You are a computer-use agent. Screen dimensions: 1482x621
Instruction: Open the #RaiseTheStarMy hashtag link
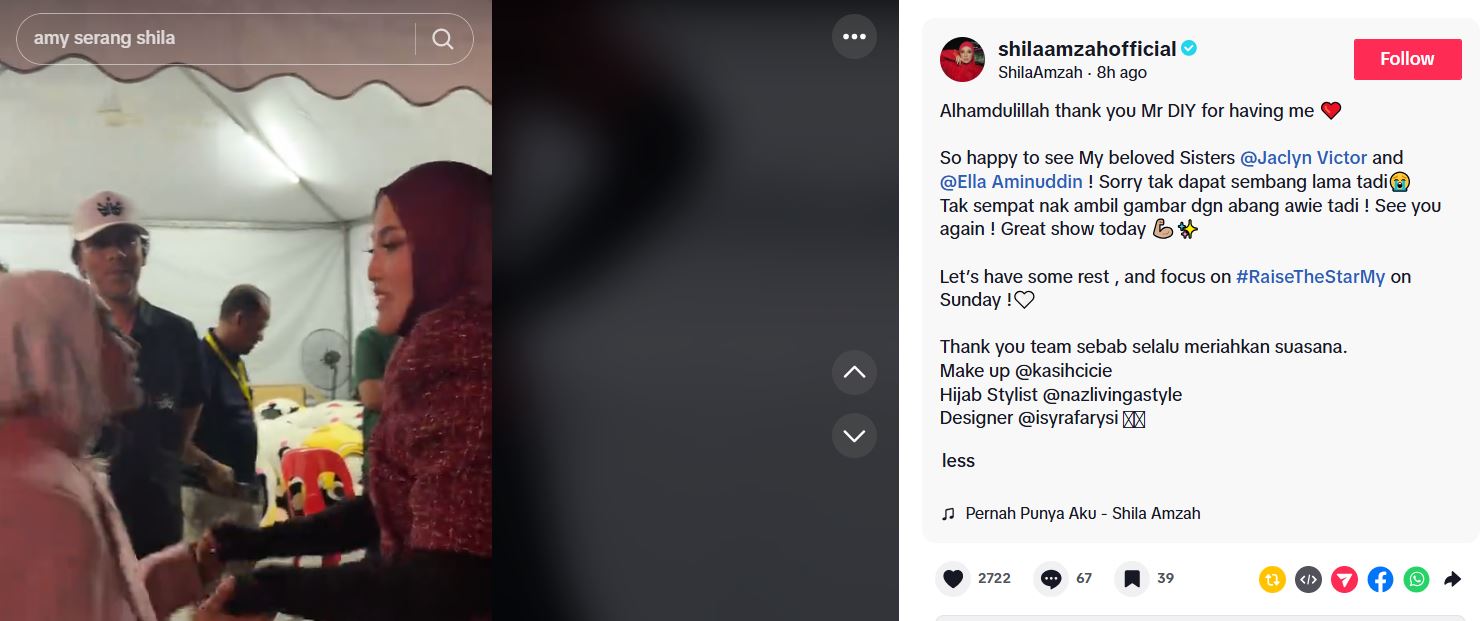click(1310, 277)
